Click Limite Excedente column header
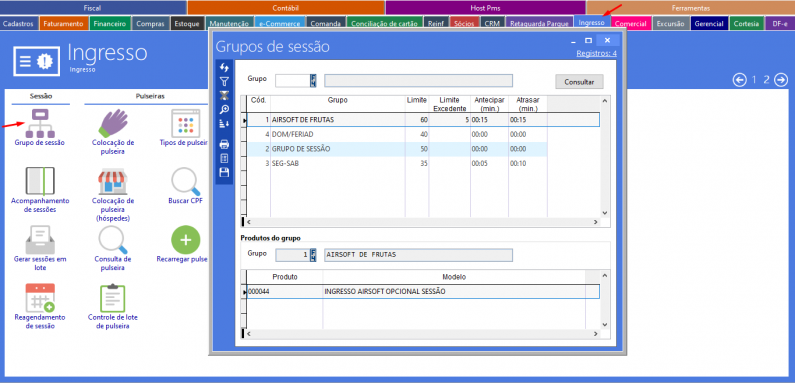Image resolution: width=795 pixels, height=383 pixels. 449,104
